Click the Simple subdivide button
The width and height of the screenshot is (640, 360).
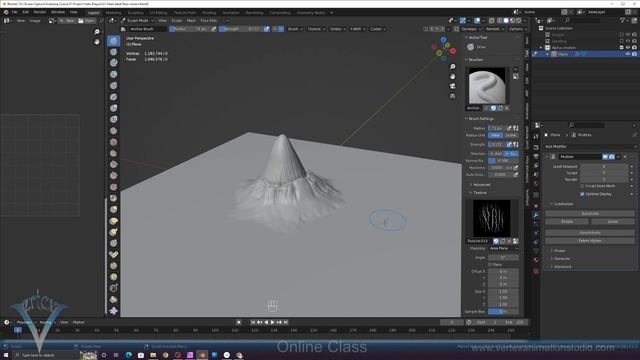tap(567, 221)
